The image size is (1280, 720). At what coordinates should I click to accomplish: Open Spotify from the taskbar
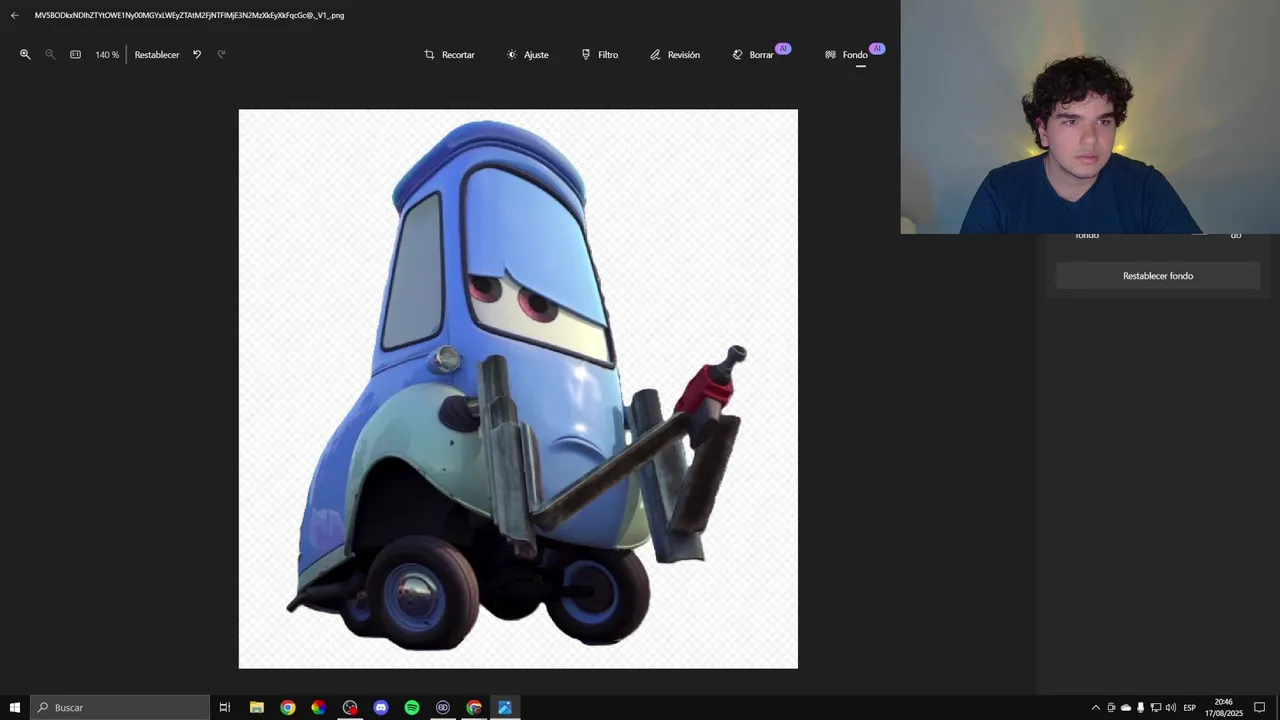click(x=412, y=707)
